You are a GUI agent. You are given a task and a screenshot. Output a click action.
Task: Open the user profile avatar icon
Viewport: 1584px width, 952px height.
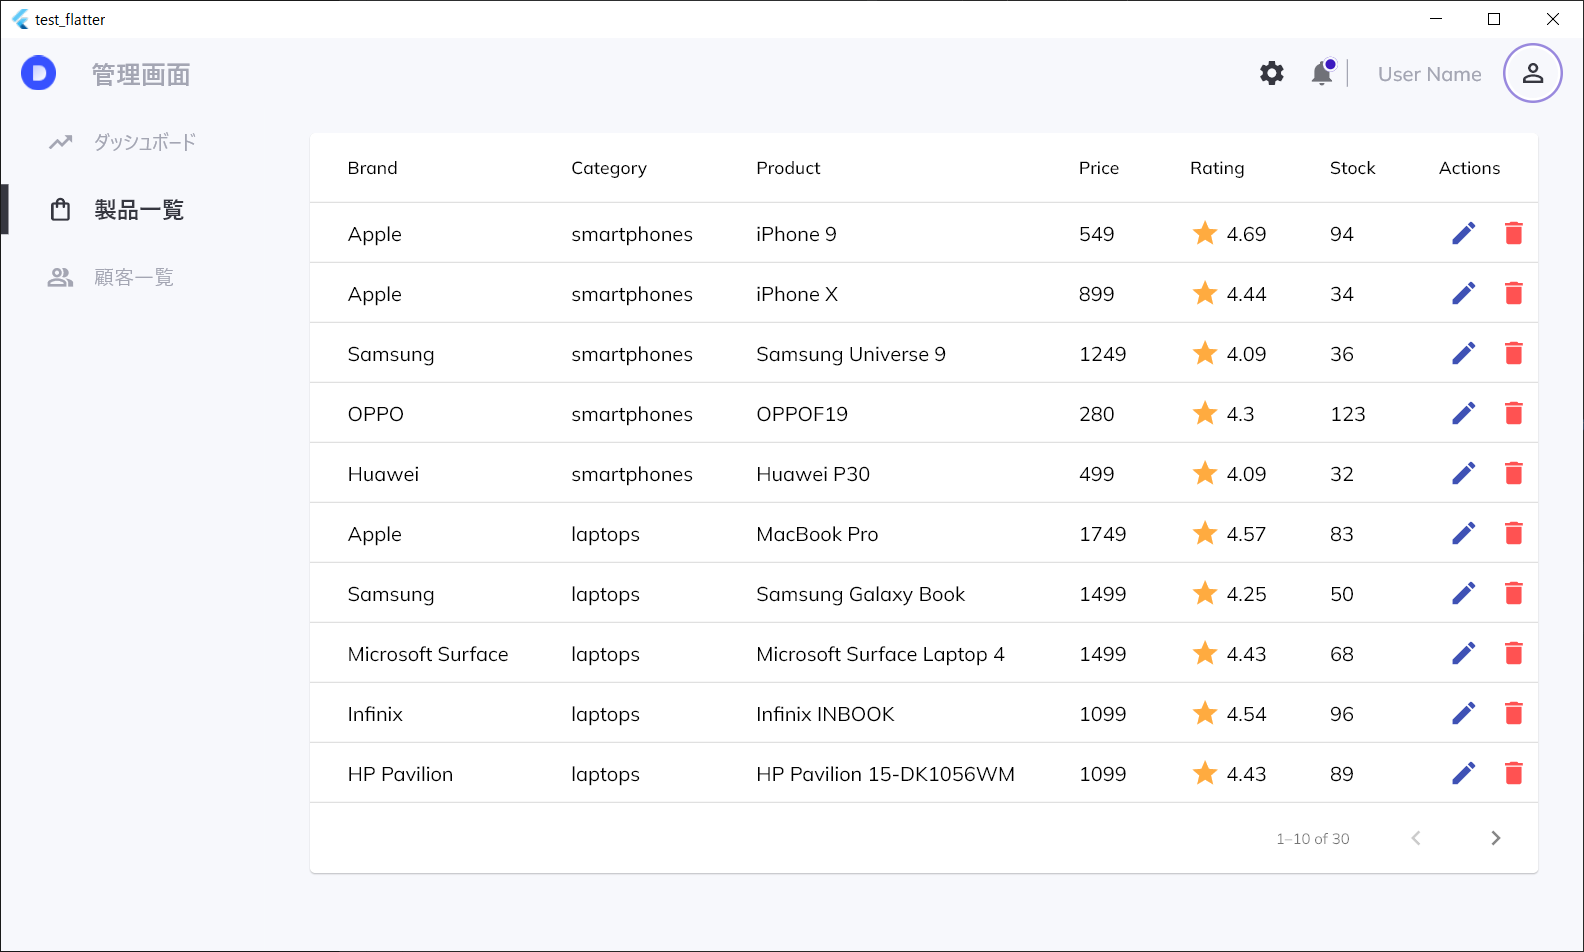click(1532, 73)
